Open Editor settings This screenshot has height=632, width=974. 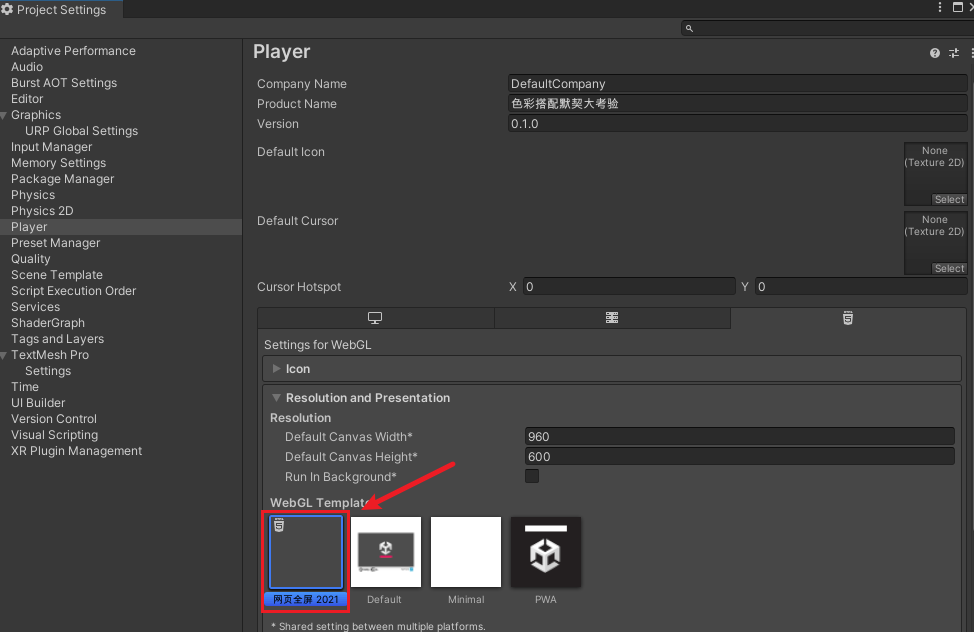[27, 99]
